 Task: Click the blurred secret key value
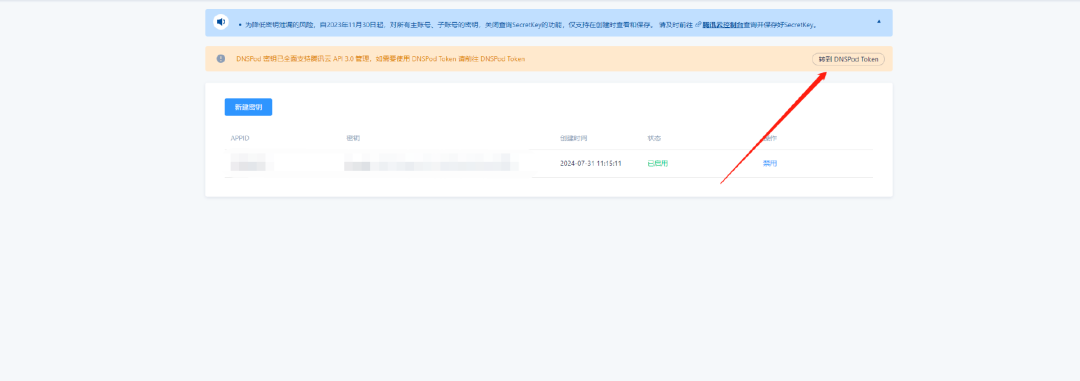coord(431,163)
